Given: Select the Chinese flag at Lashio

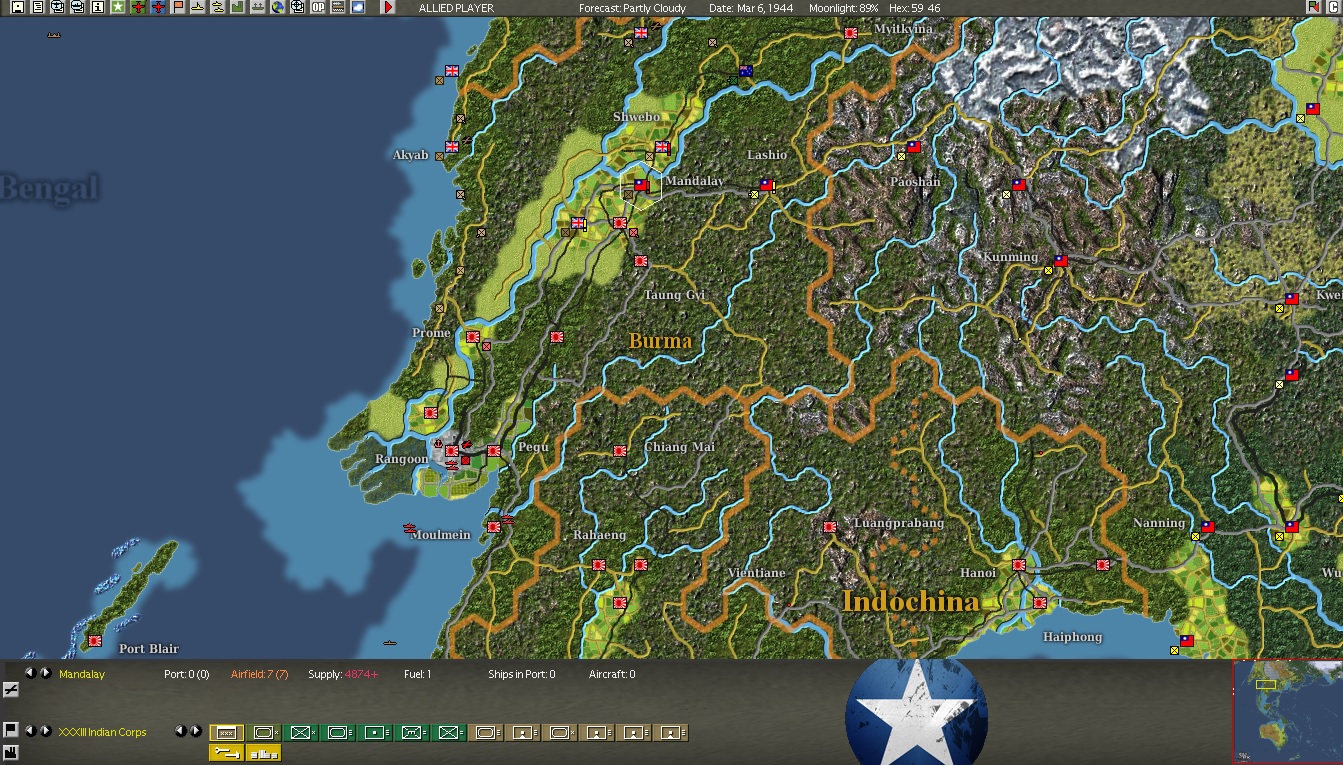Looking at the screenshot, I should click(x=767, y=185).
